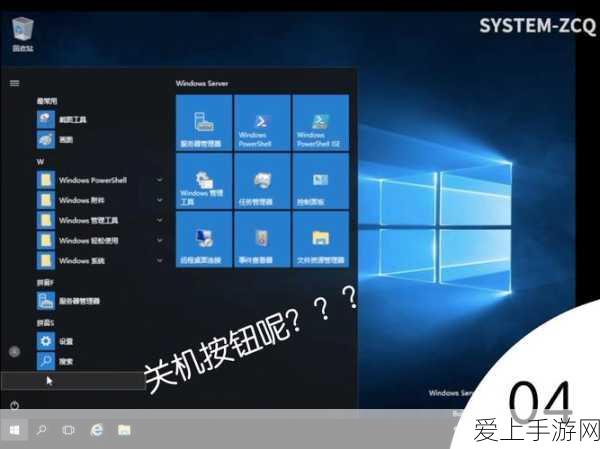Screen dimensions: 600x449
Task: Open Task View from the taskbar
Action: pos(68,430)
